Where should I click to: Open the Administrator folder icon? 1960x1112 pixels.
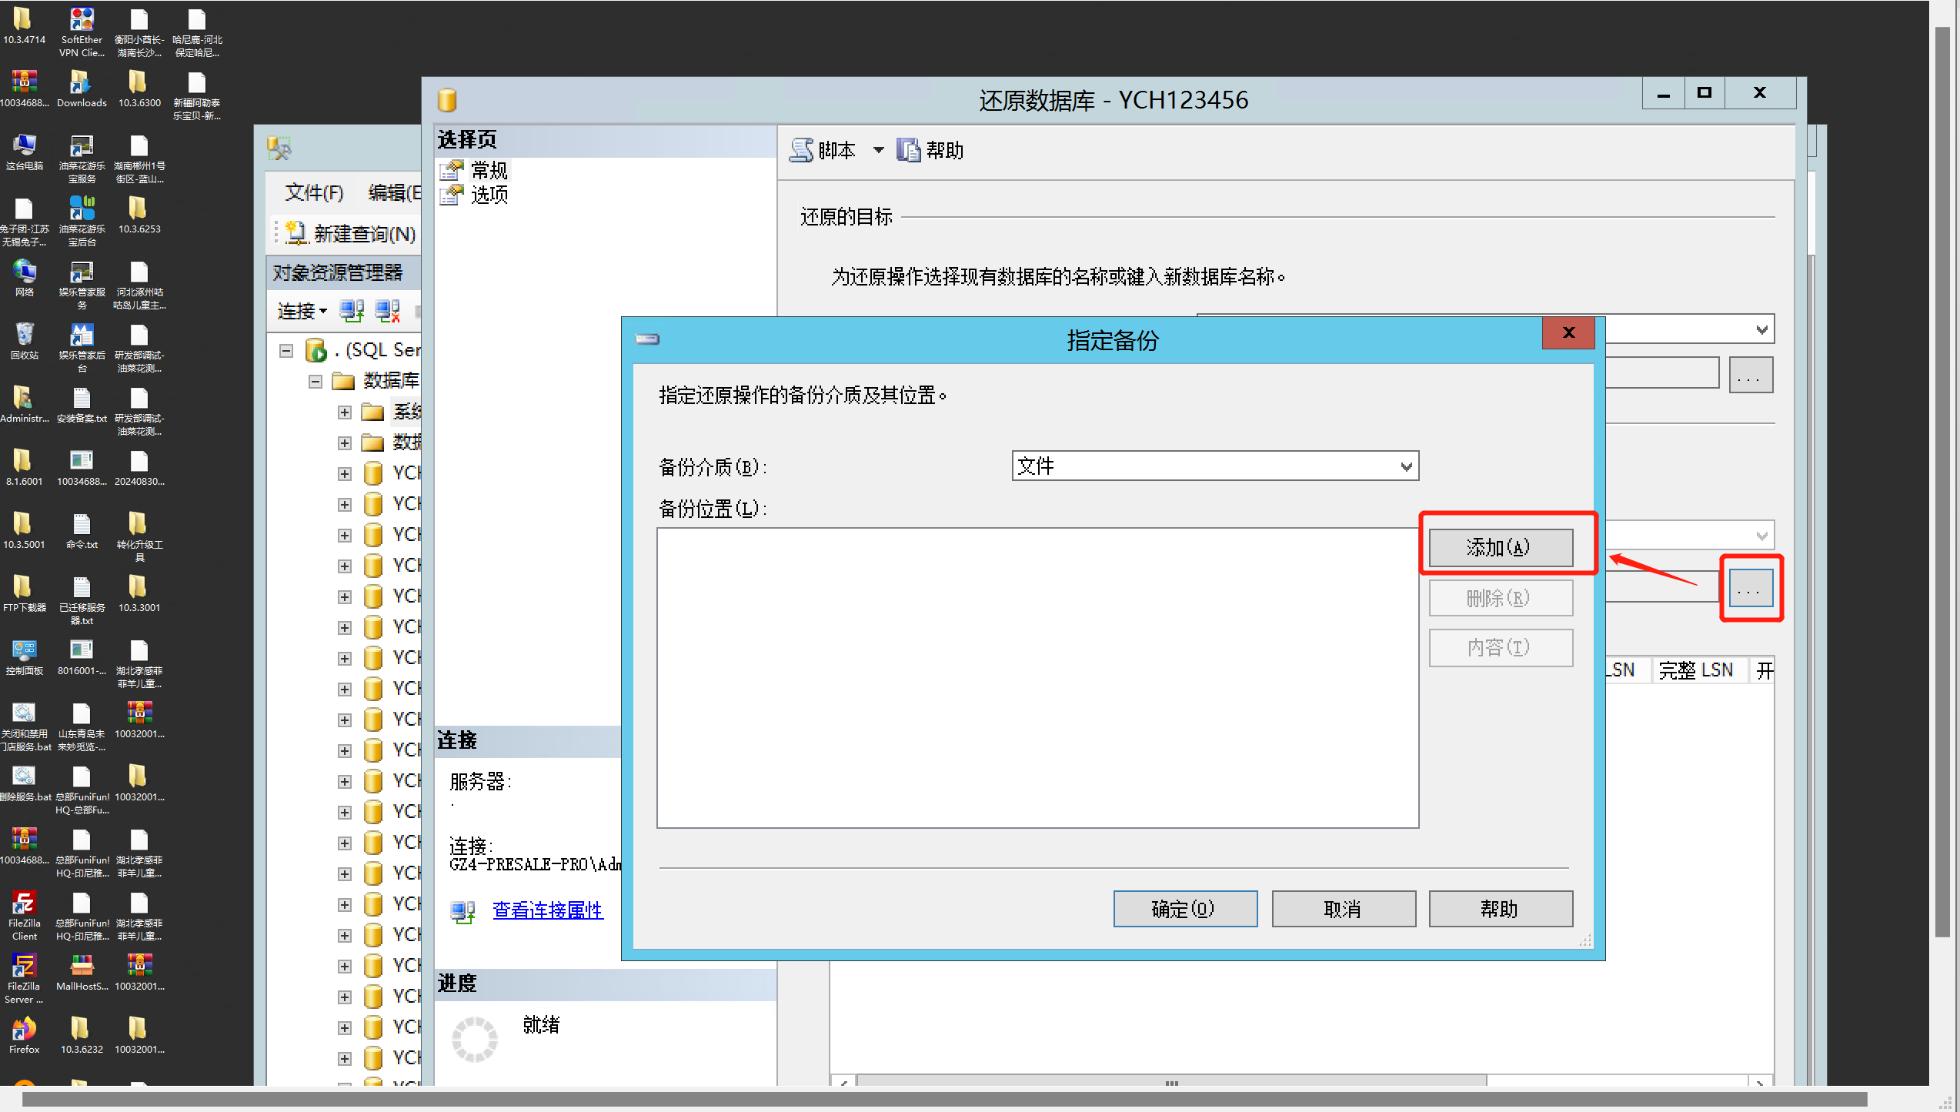(24, 404)
